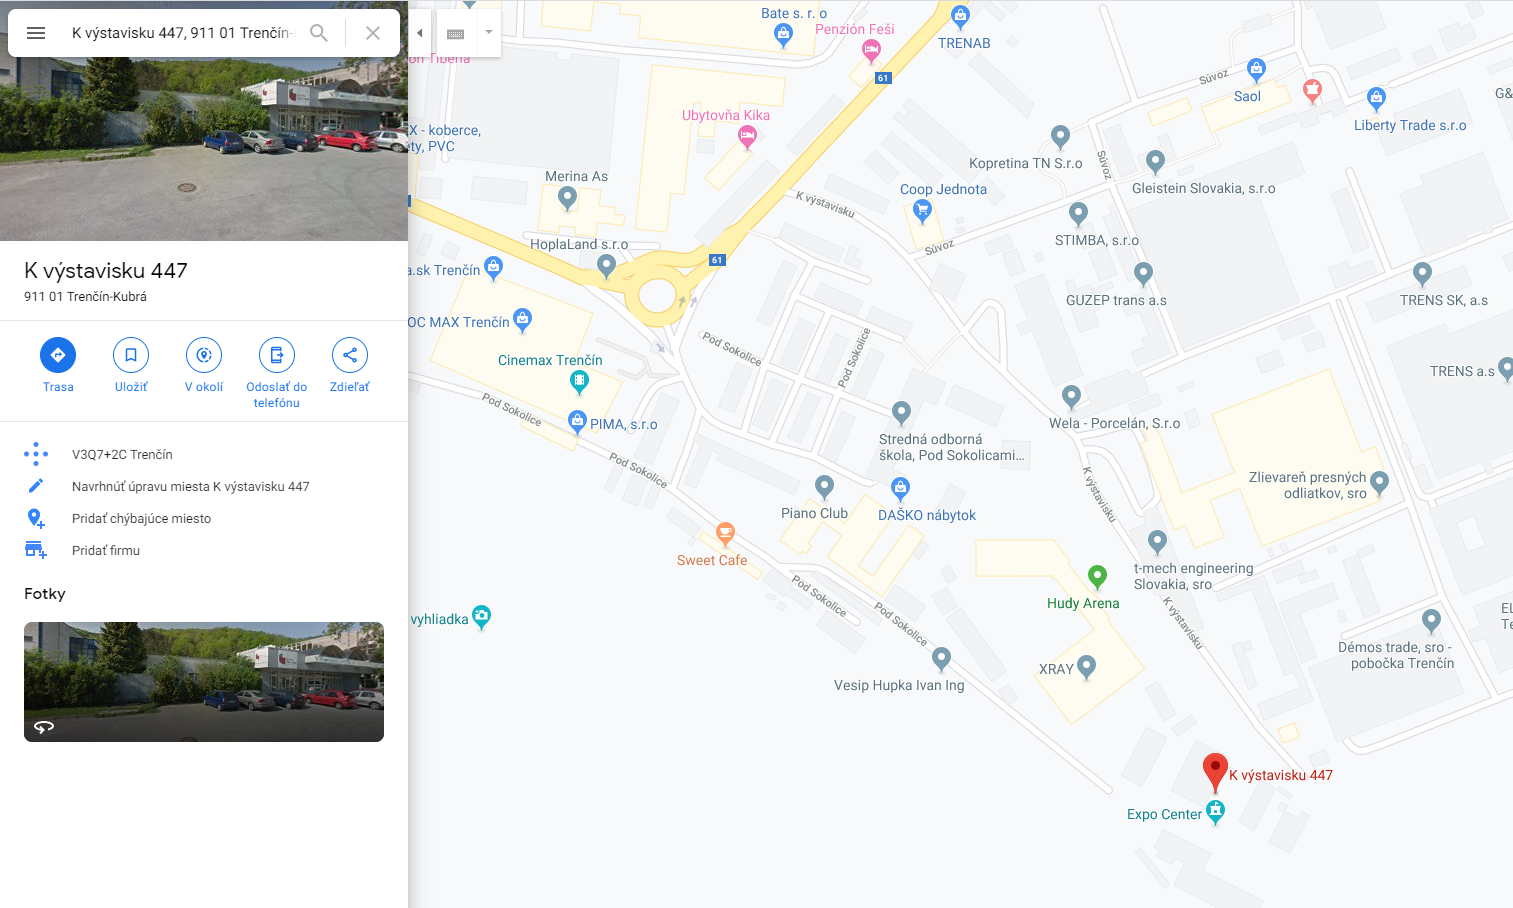Focus the address search field
The width and height of the screenshot is (1513, 908).
(x=181, y=33)
